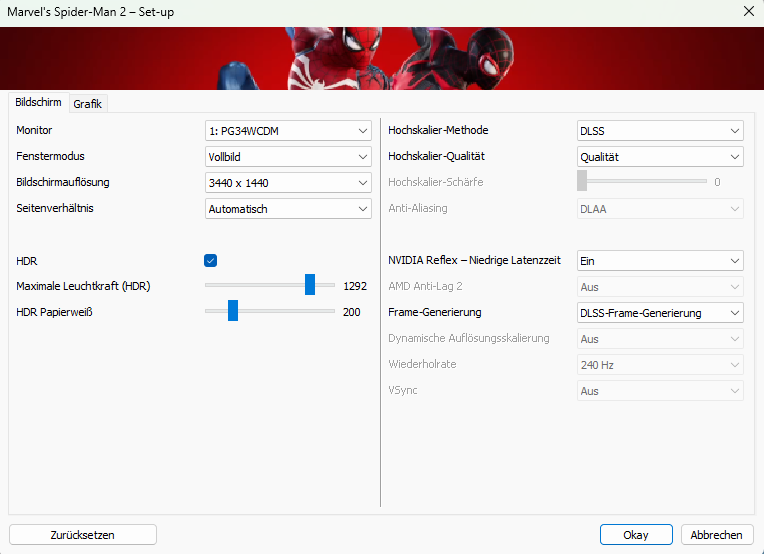764x554 pixels.
Task: Select the Bildschirm tab
Action: [x=38, y=102]
